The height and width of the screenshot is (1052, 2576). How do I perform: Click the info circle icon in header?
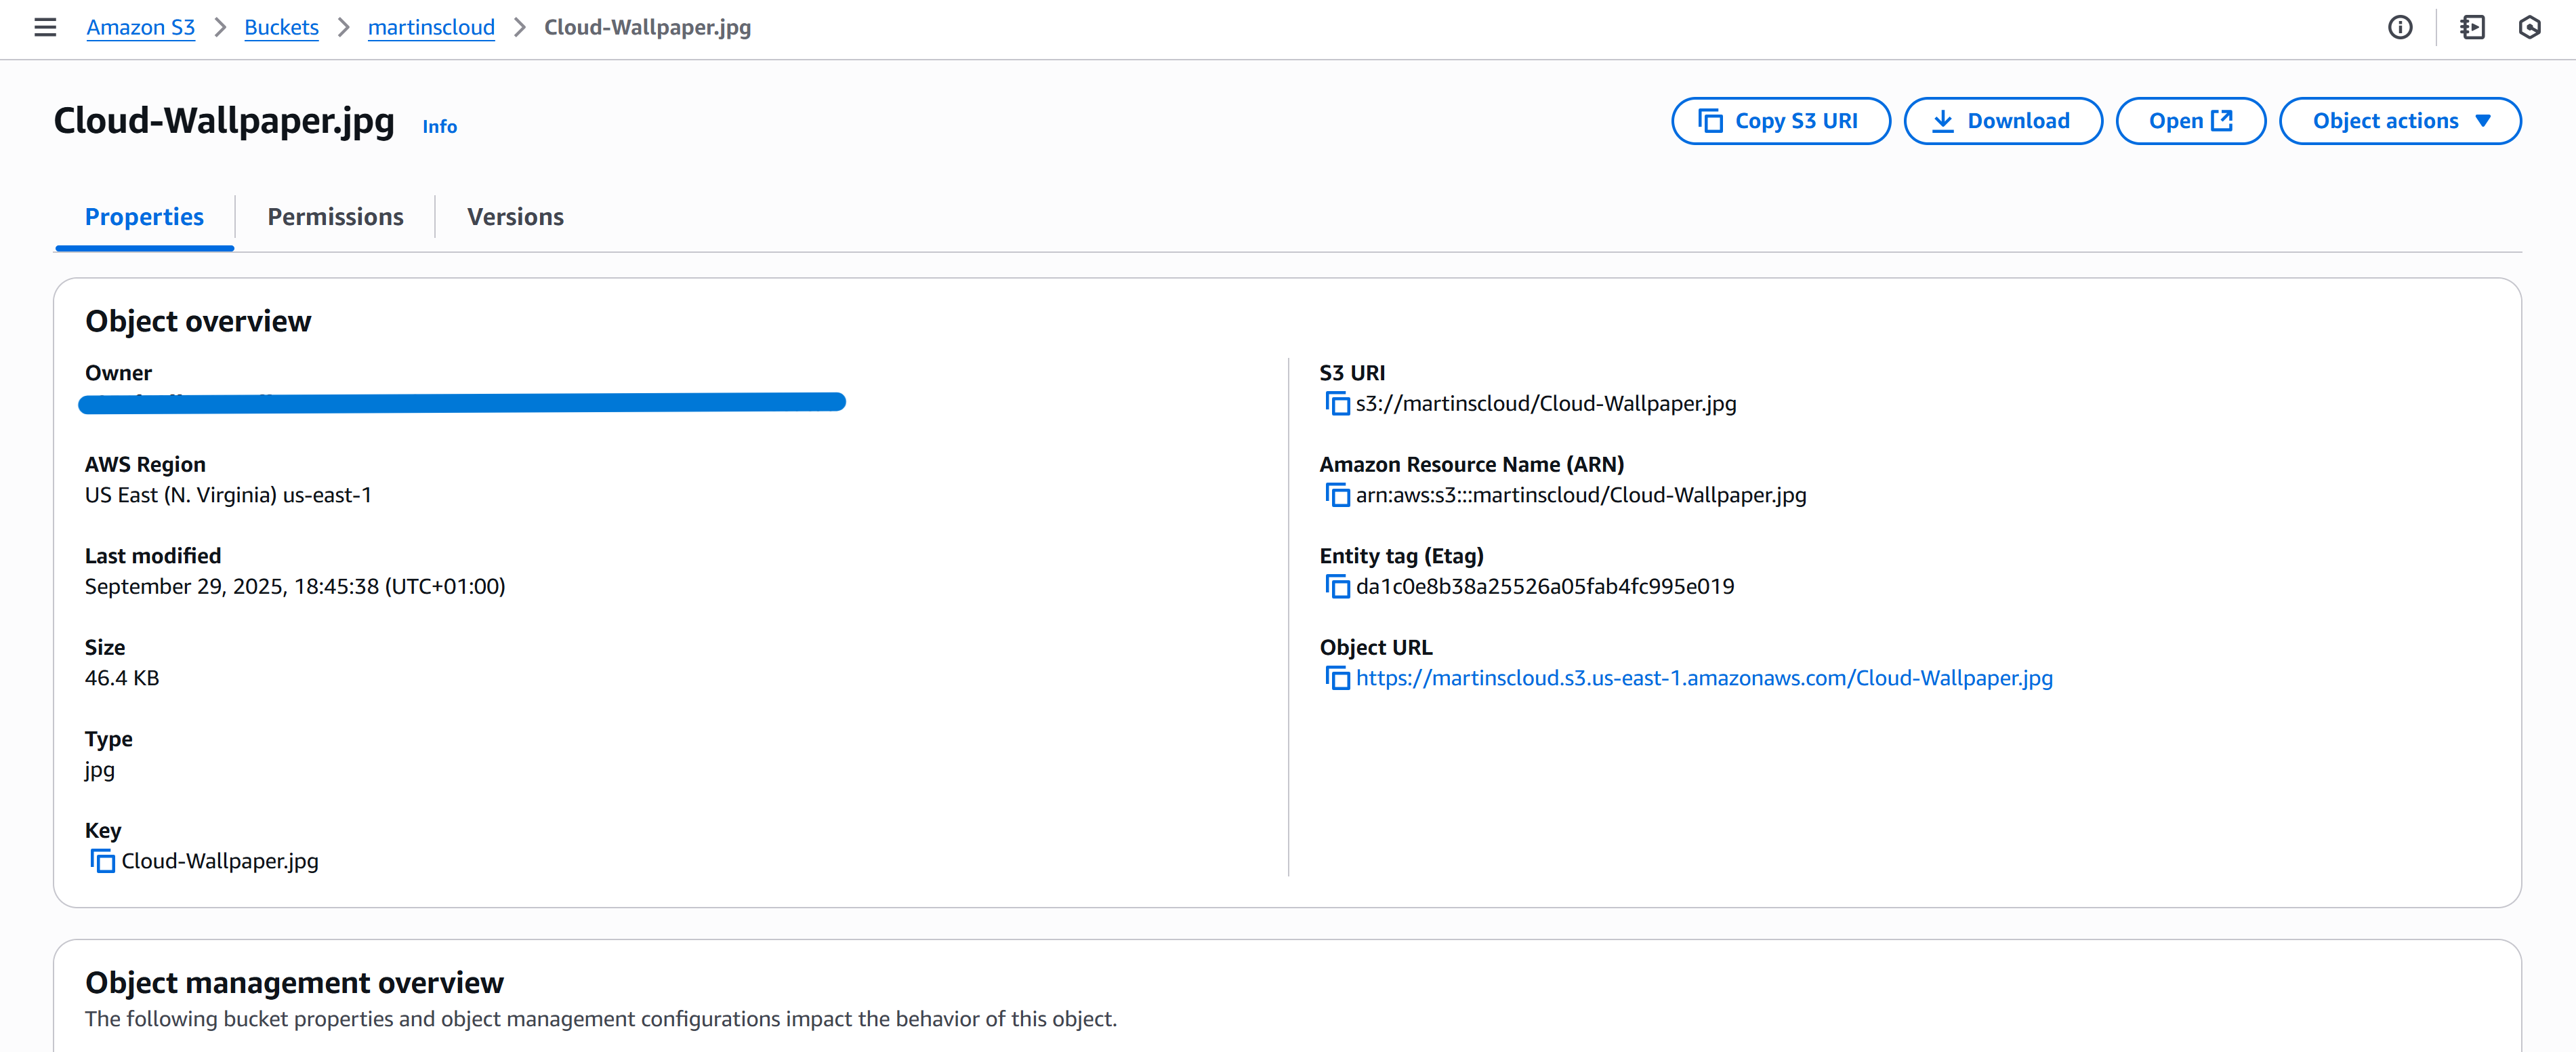2400,27
